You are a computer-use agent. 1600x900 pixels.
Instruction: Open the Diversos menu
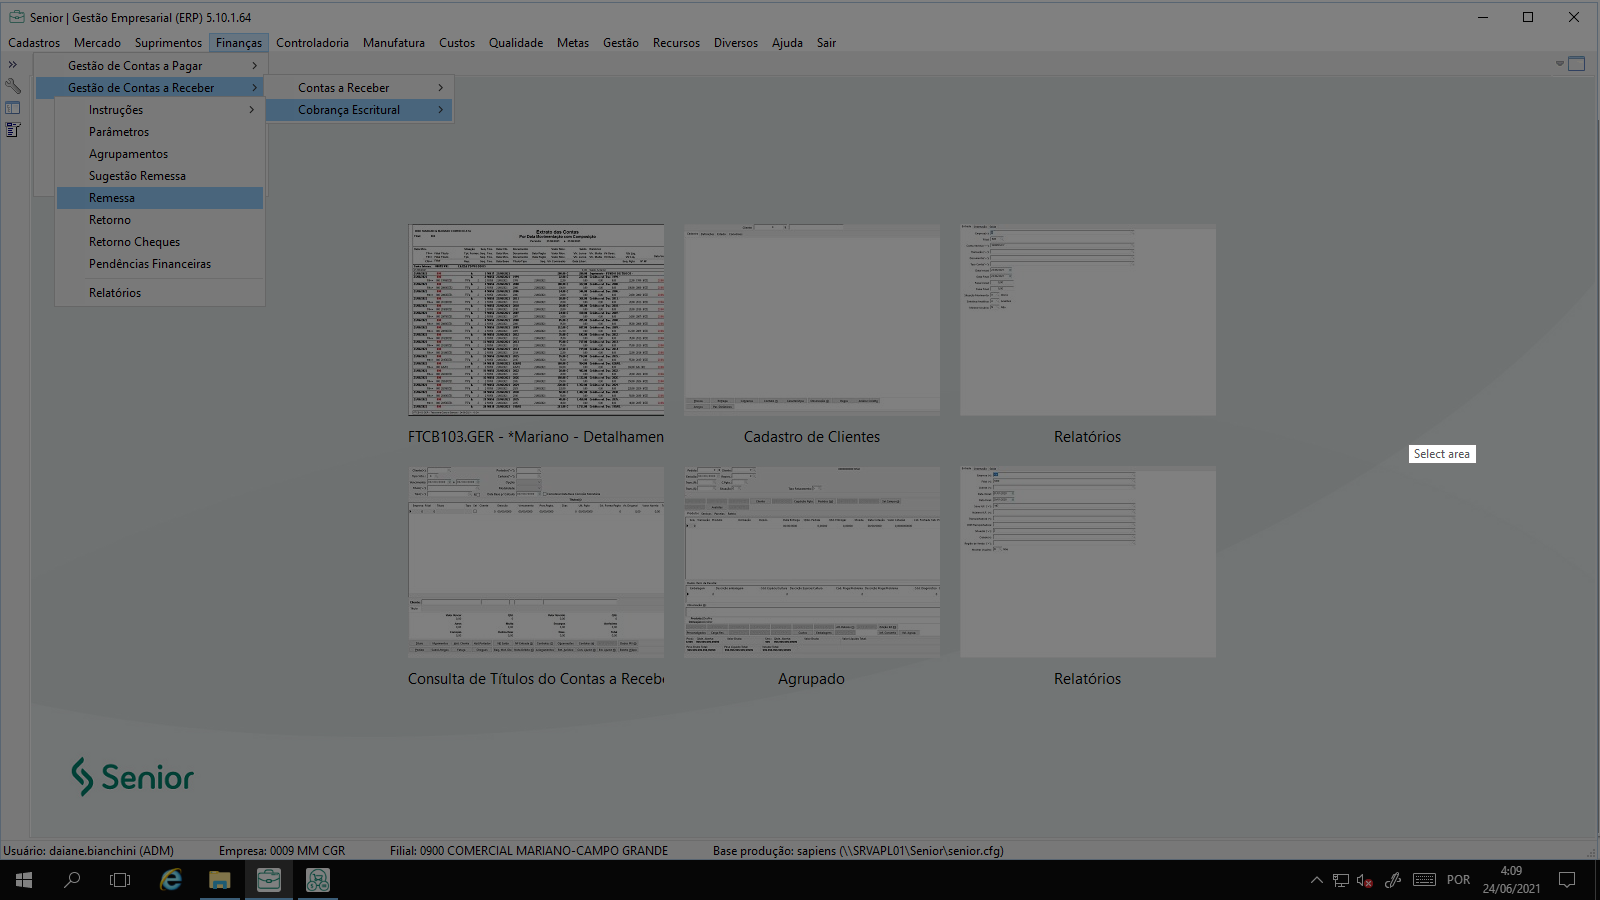(736, 43)
